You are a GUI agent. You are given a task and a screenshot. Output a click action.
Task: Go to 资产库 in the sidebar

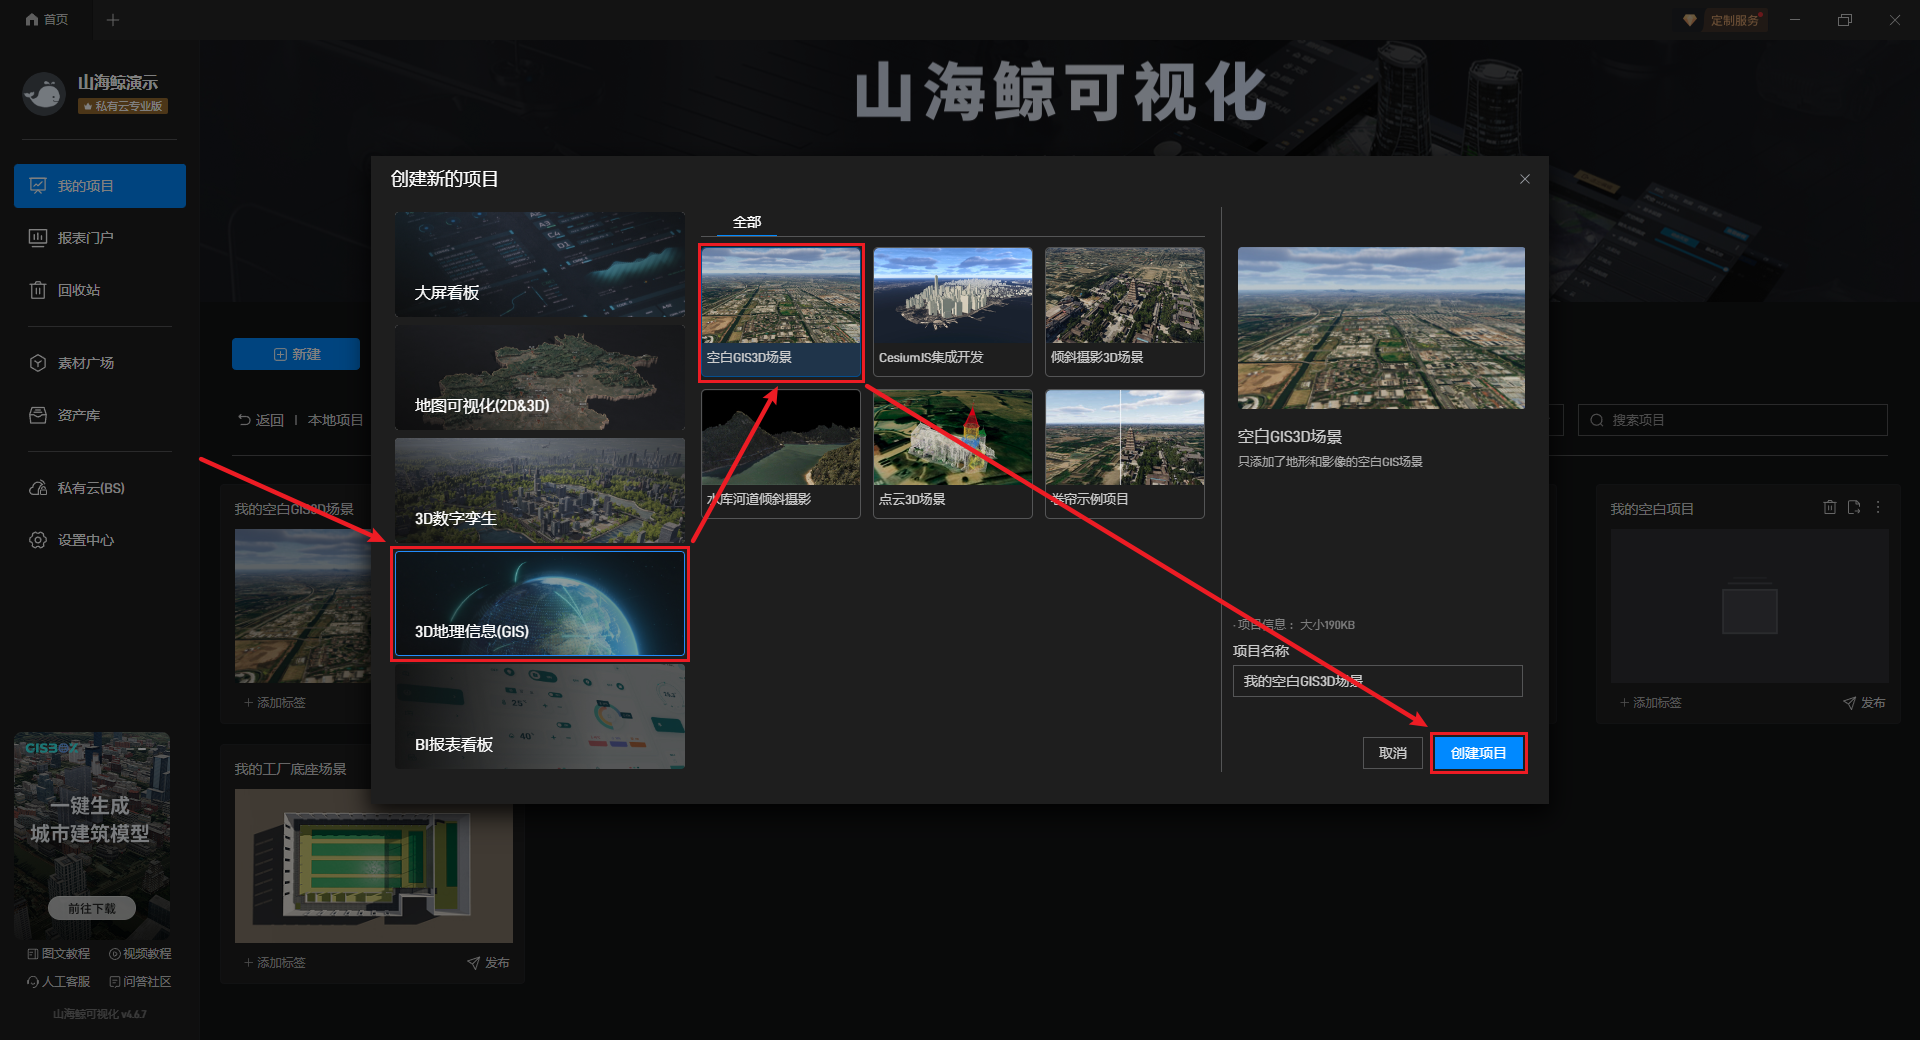[78, 415]
